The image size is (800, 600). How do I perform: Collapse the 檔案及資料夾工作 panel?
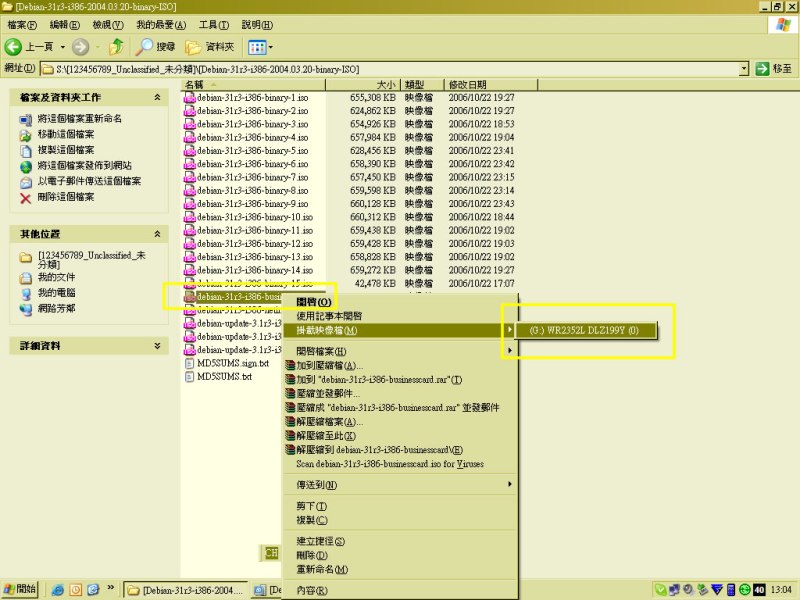(x=158, y=97)
